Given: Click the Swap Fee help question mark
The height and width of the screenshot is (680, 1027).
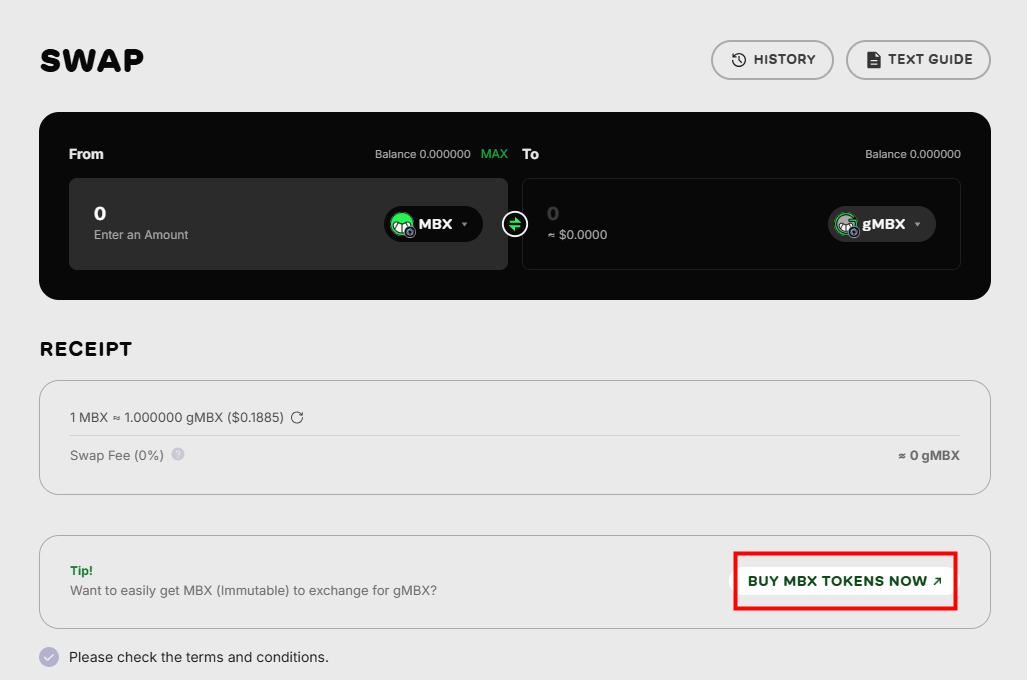Looking at the screenshot, I should click(178, 454).
